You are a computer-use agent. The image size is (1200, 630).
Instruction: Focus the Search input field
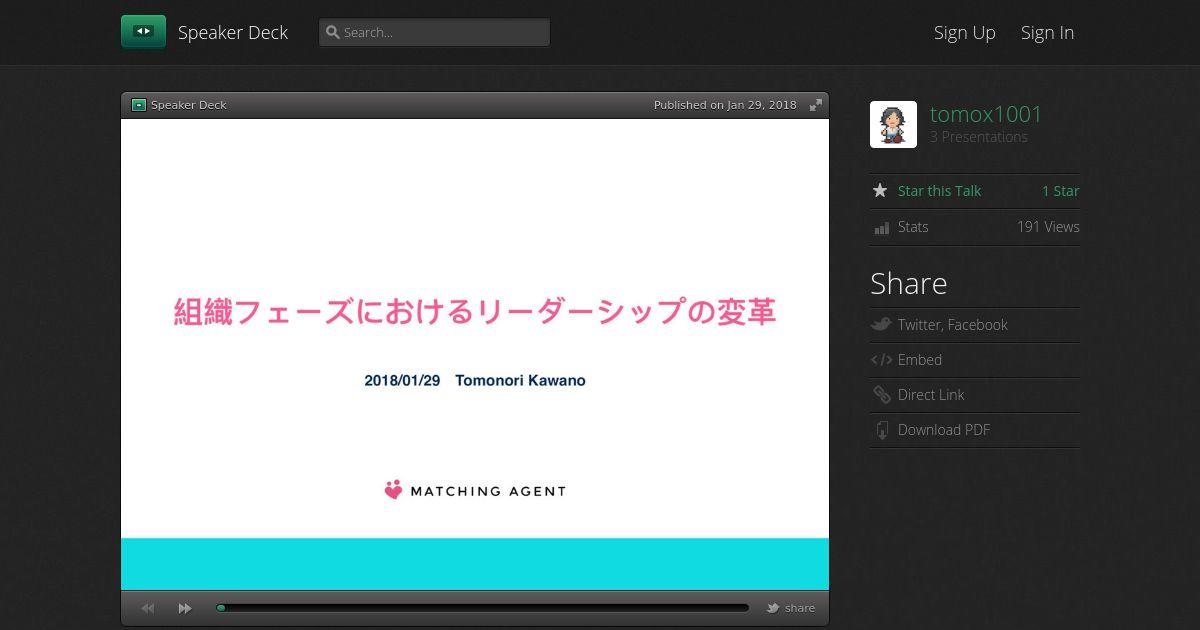(x=435, y=32)
